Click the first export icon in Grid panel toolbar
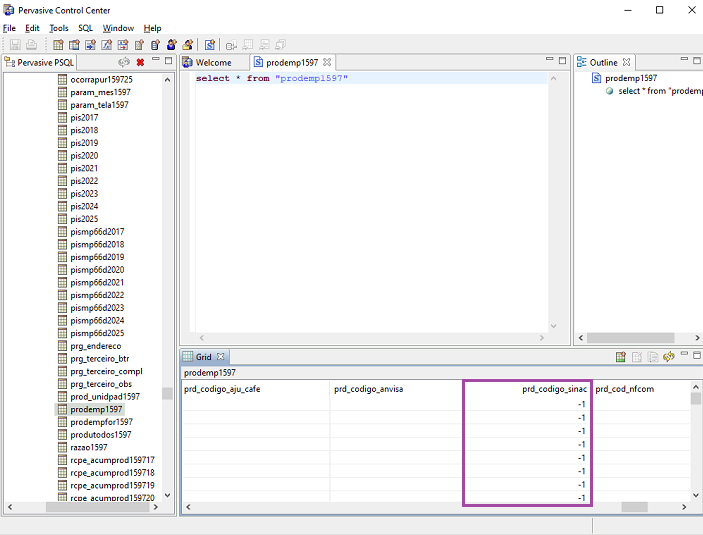 click(x=621, y=357)
